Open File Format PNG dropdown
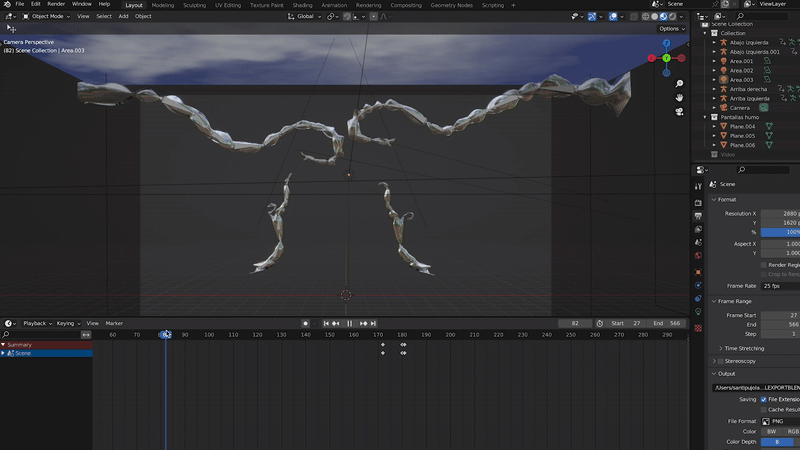 click(780, 421)
